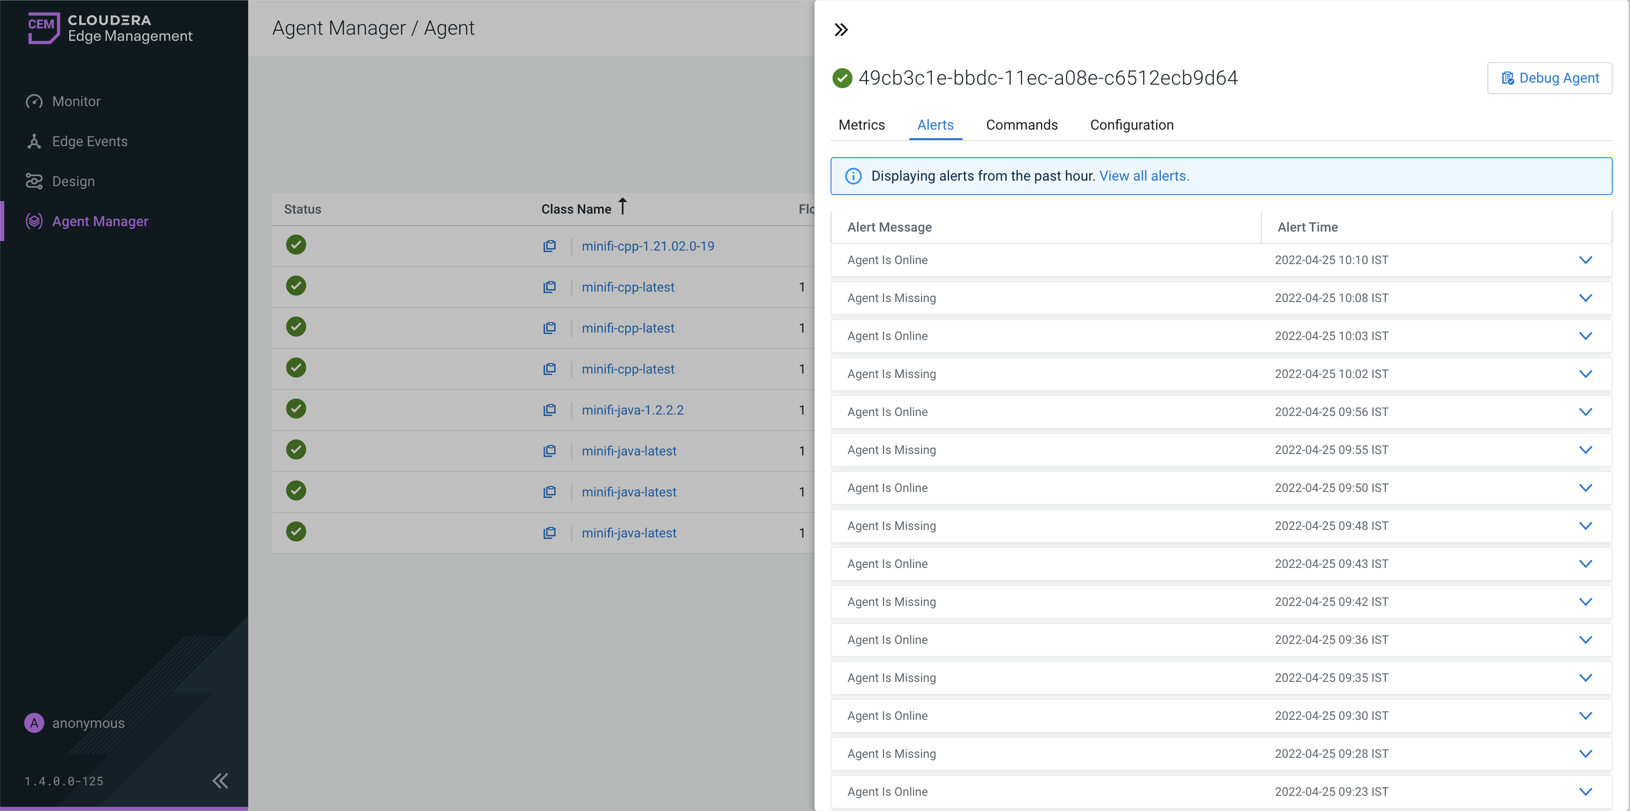Screen dimensions: 1630x811
Task: Expand the 09:43 IST Agent Is Online alert
Action: (1585, 564)
